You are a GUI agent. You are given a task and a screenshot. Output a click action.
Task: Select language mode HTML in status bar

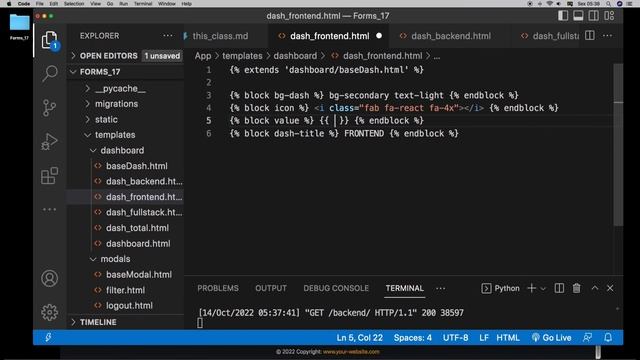tap(508, 338)
